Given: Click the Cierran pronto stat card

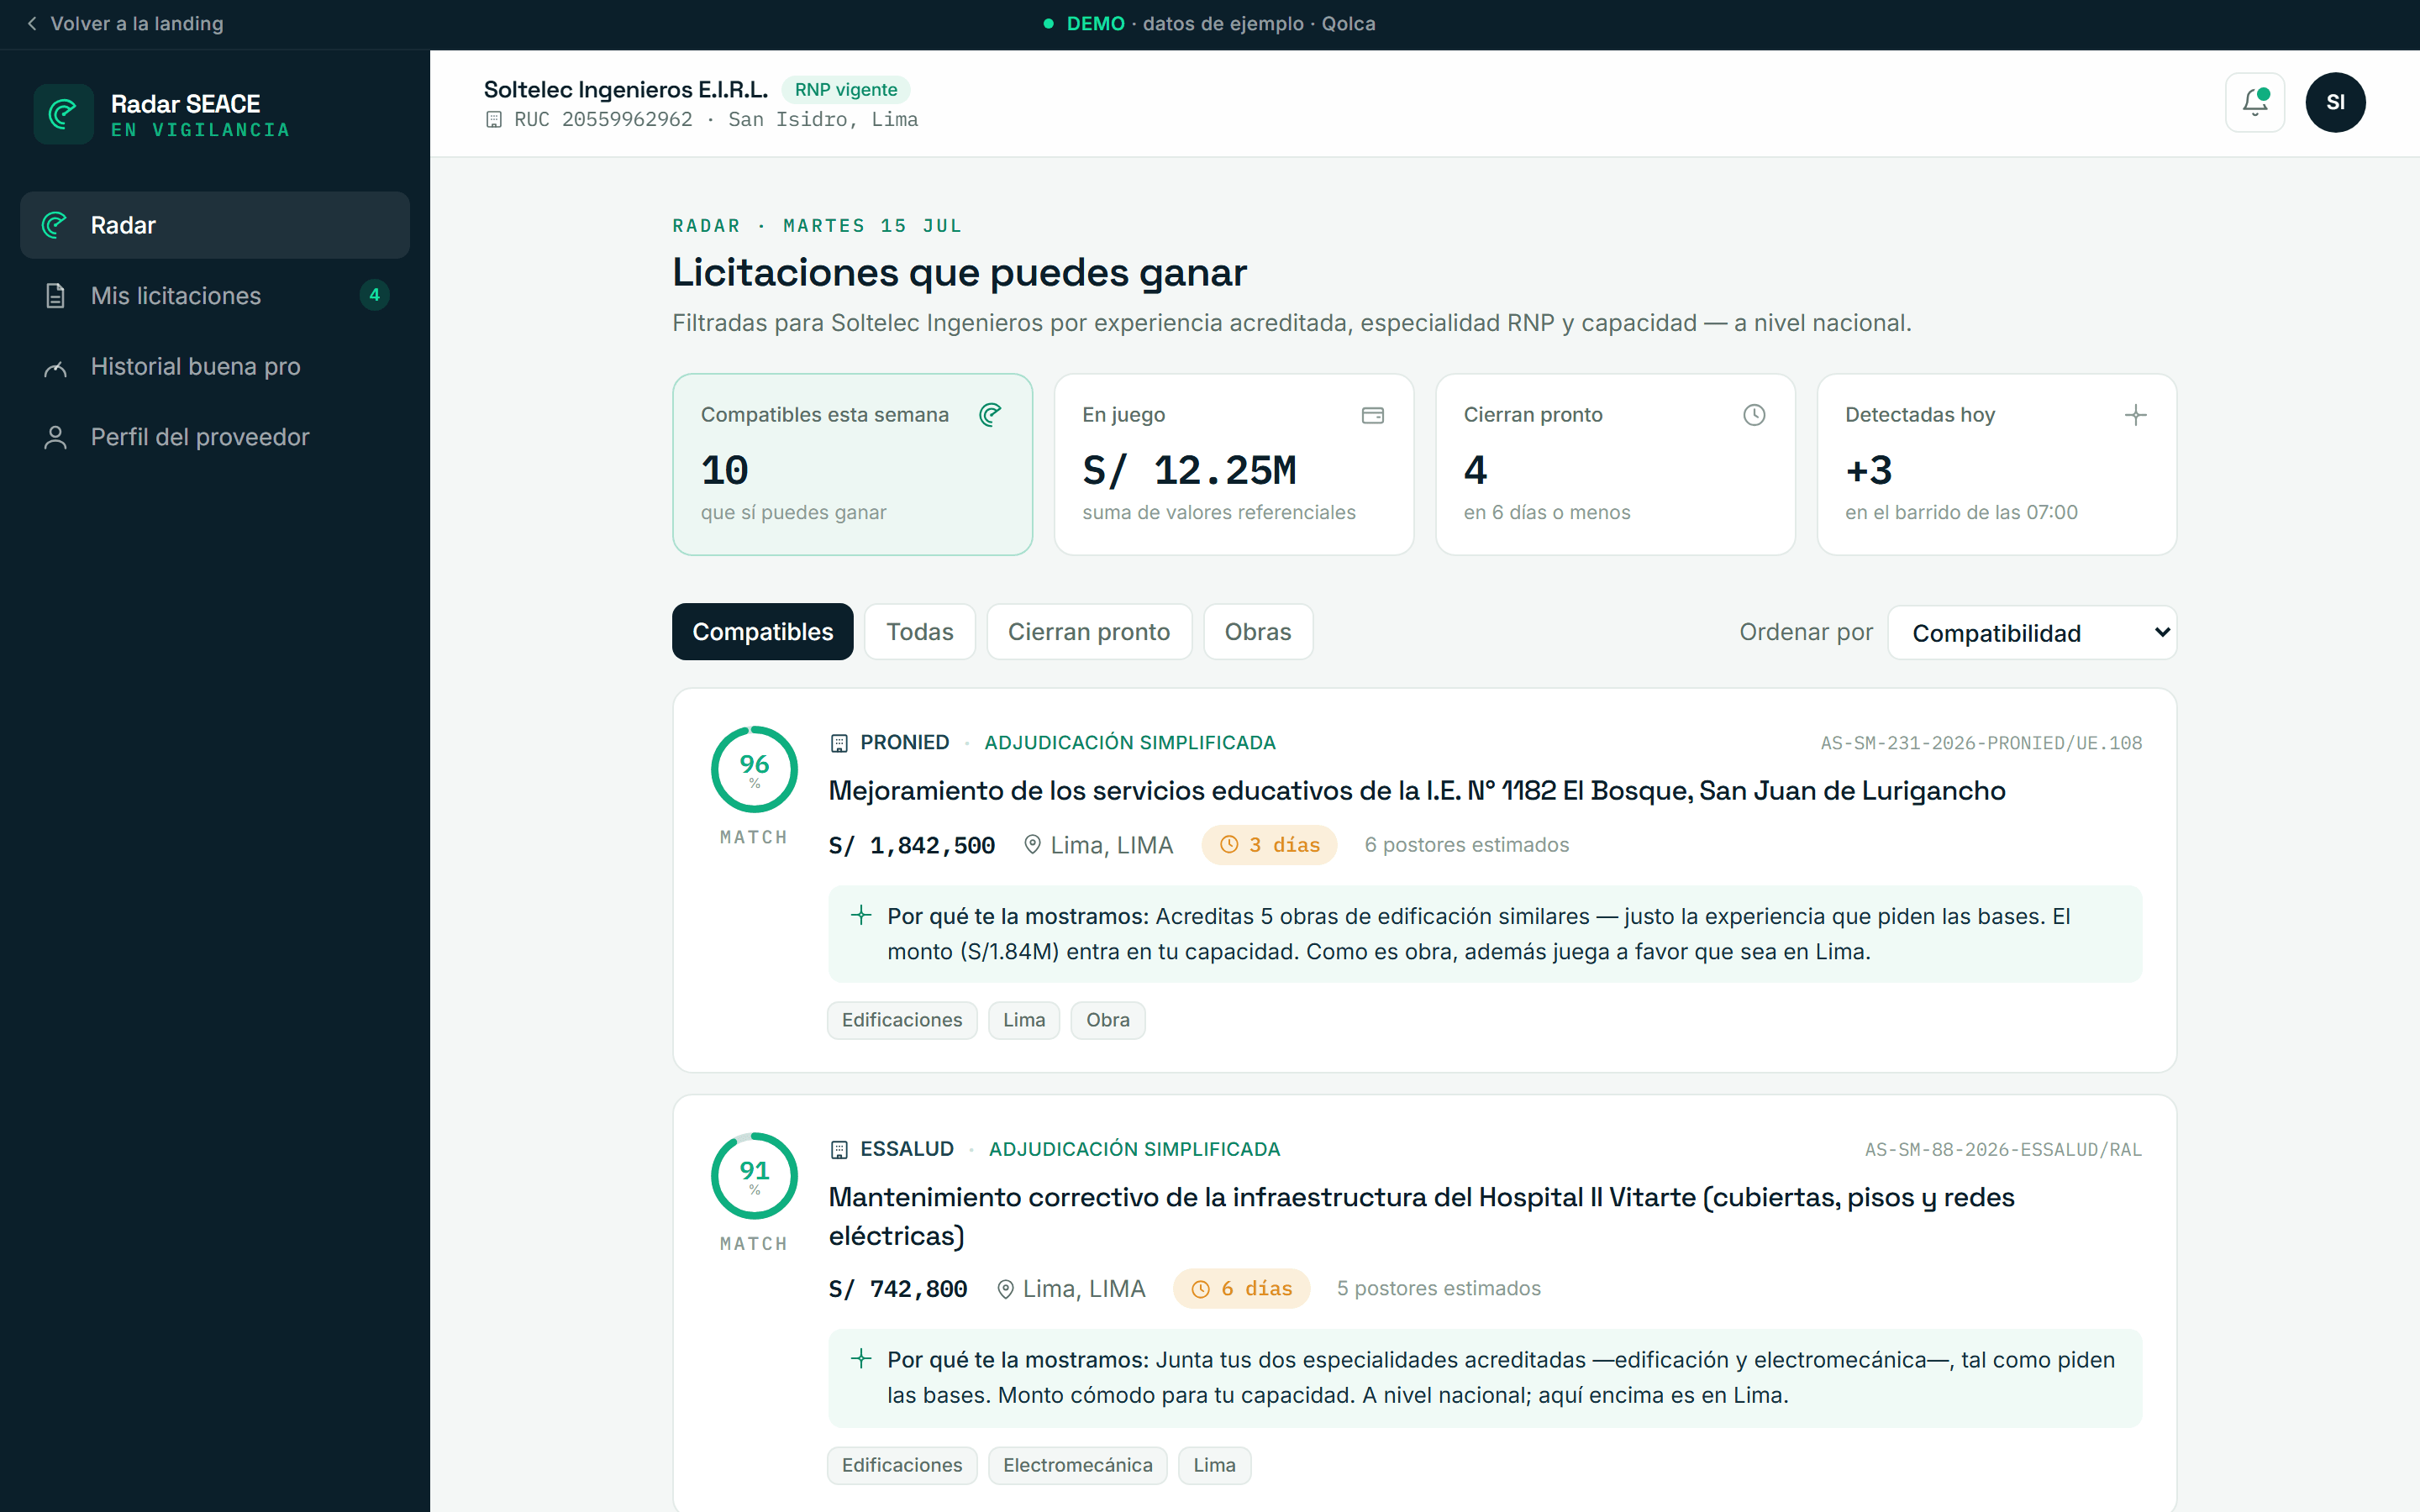Looking at the screenshot, I should pyautogui.click(x=1615, y=464).
